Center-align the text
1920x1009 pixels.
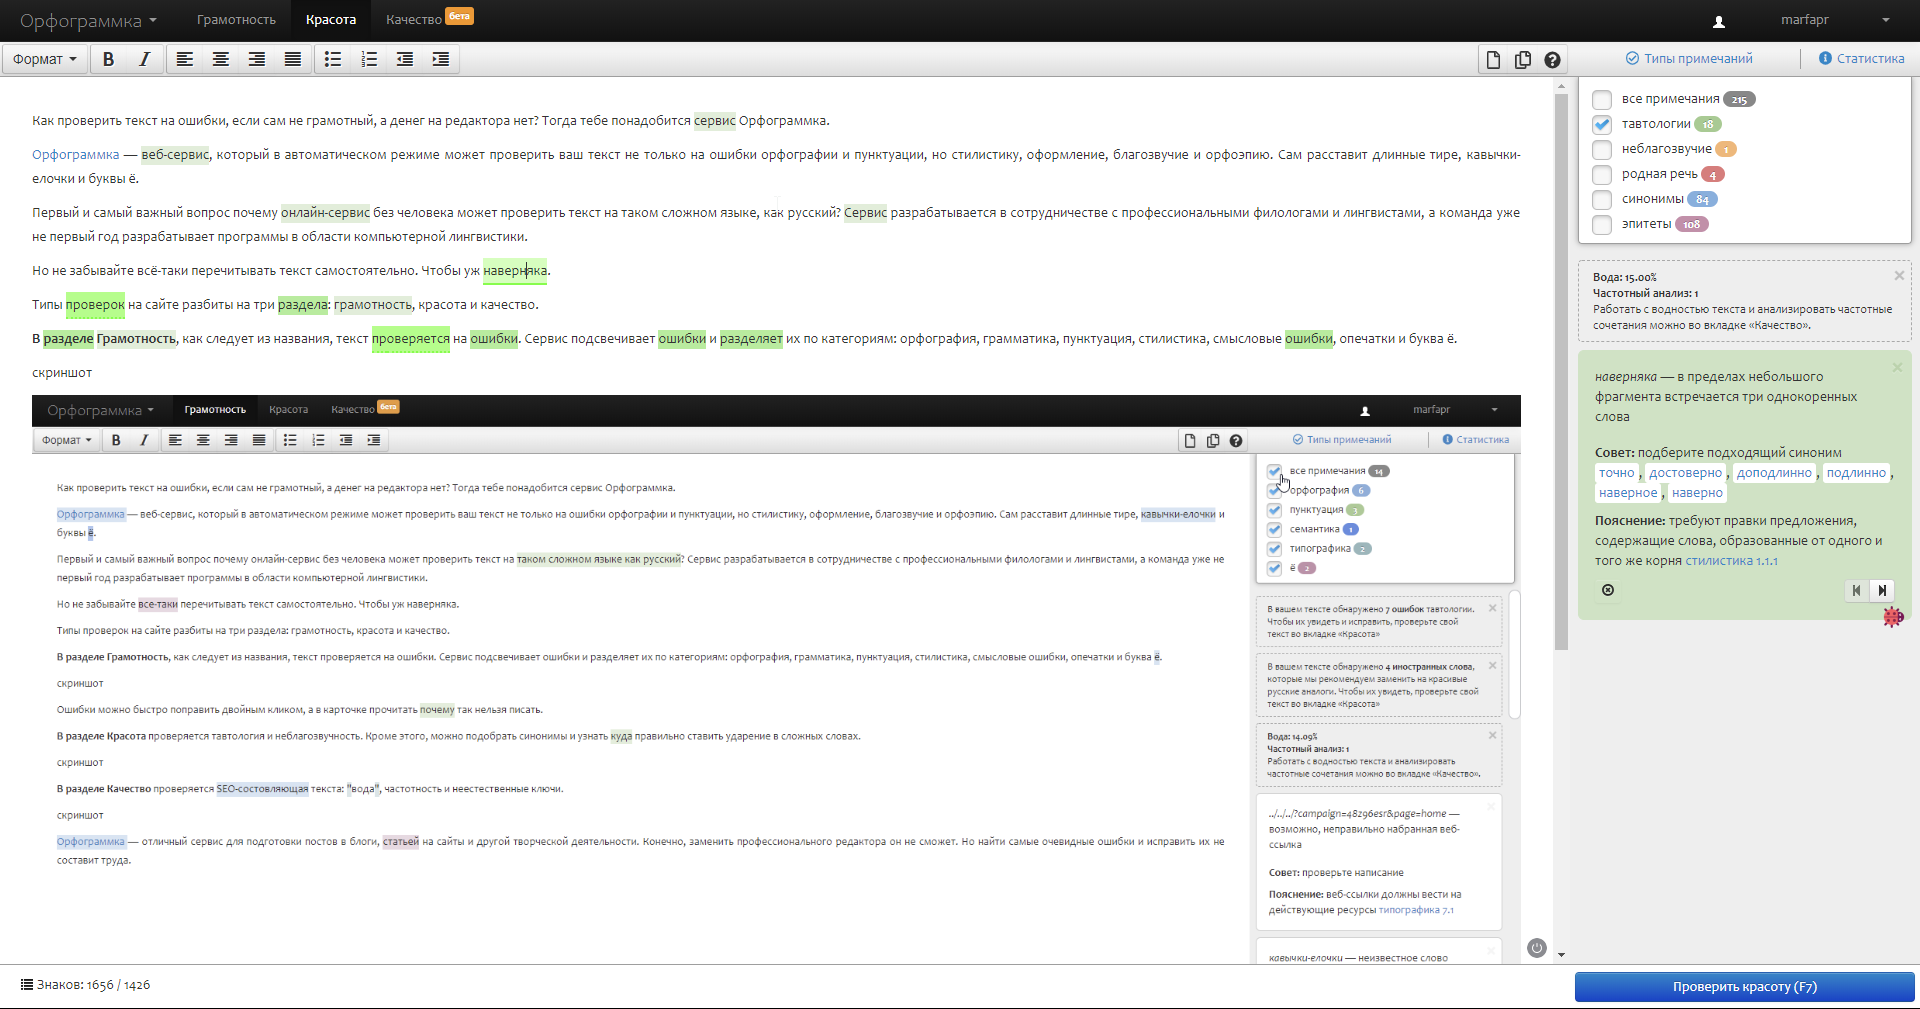pos(221,59)
